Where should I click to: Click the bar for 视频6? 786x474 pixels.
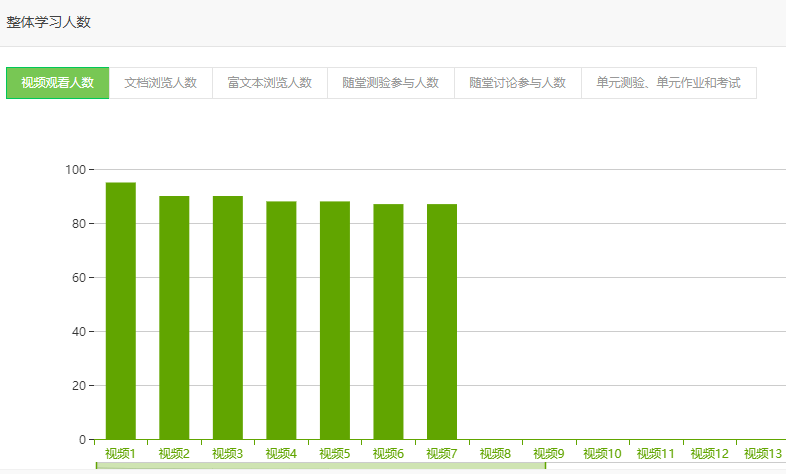coord(388,321)
